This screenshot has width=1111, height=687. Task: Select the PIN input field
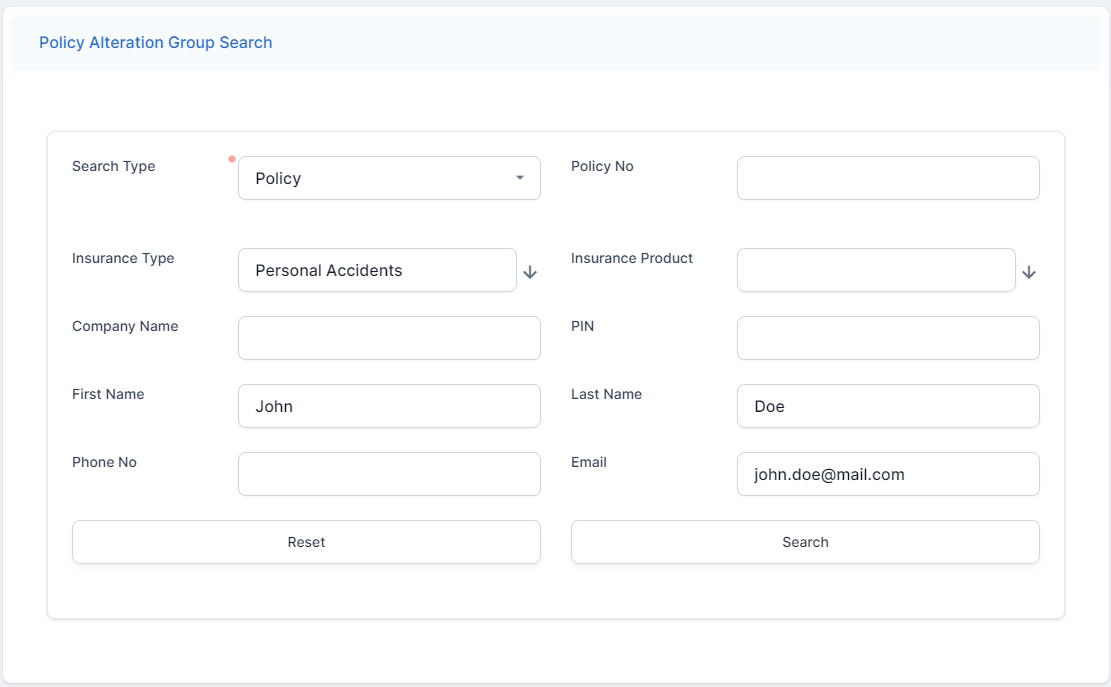888,338
